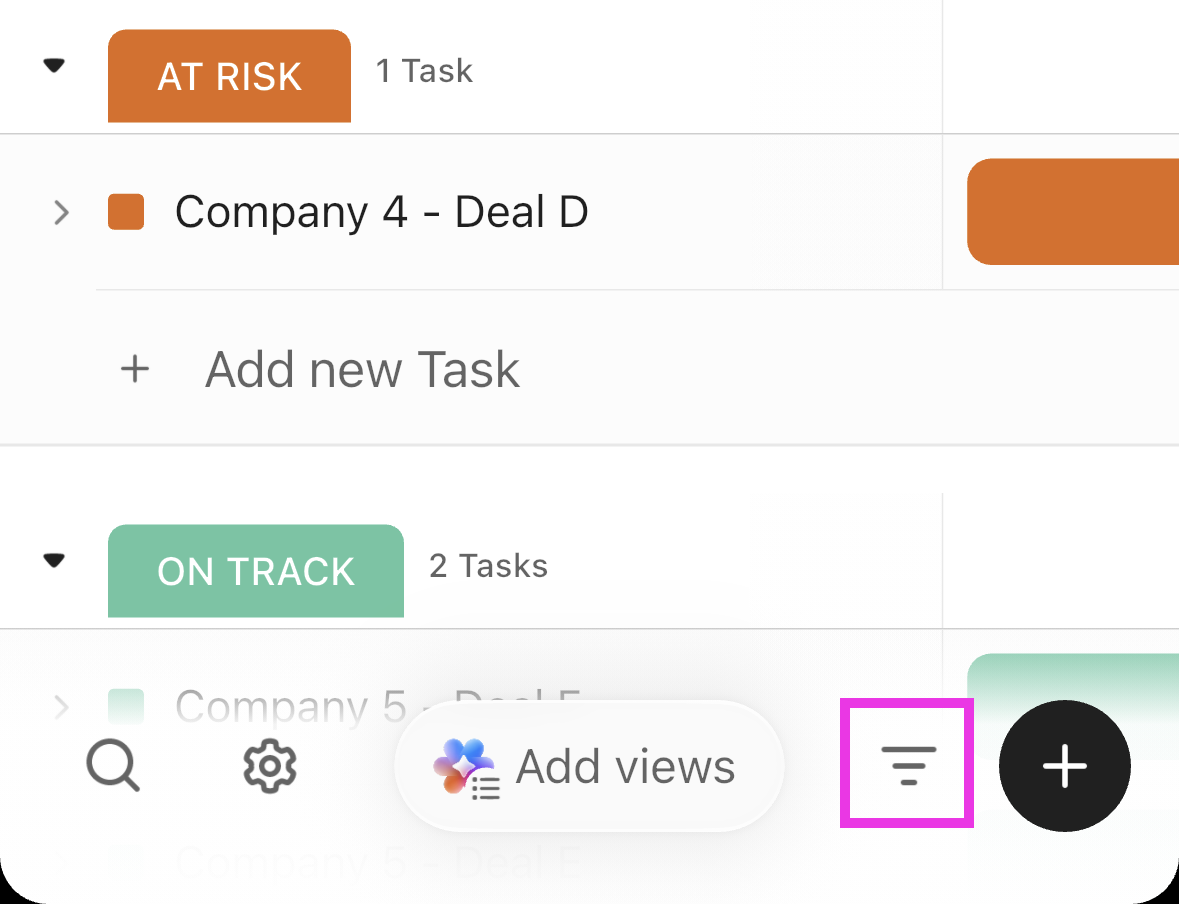Select the AT RISK status badge
The height and width of the screenshot is (904, 1180).
tap(228, 75)
